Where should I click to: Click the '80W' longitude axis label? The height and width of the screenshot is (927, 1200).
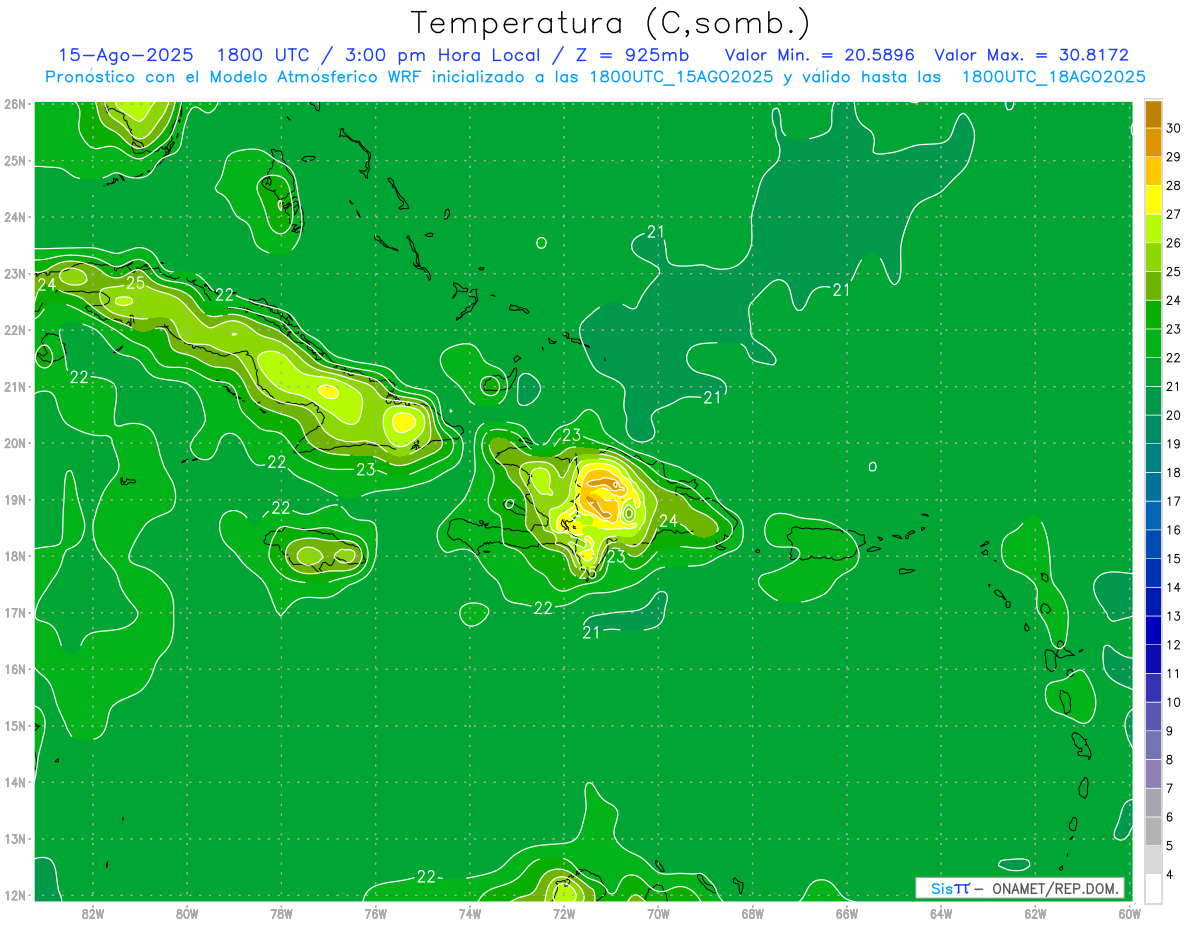coord(186,912)
